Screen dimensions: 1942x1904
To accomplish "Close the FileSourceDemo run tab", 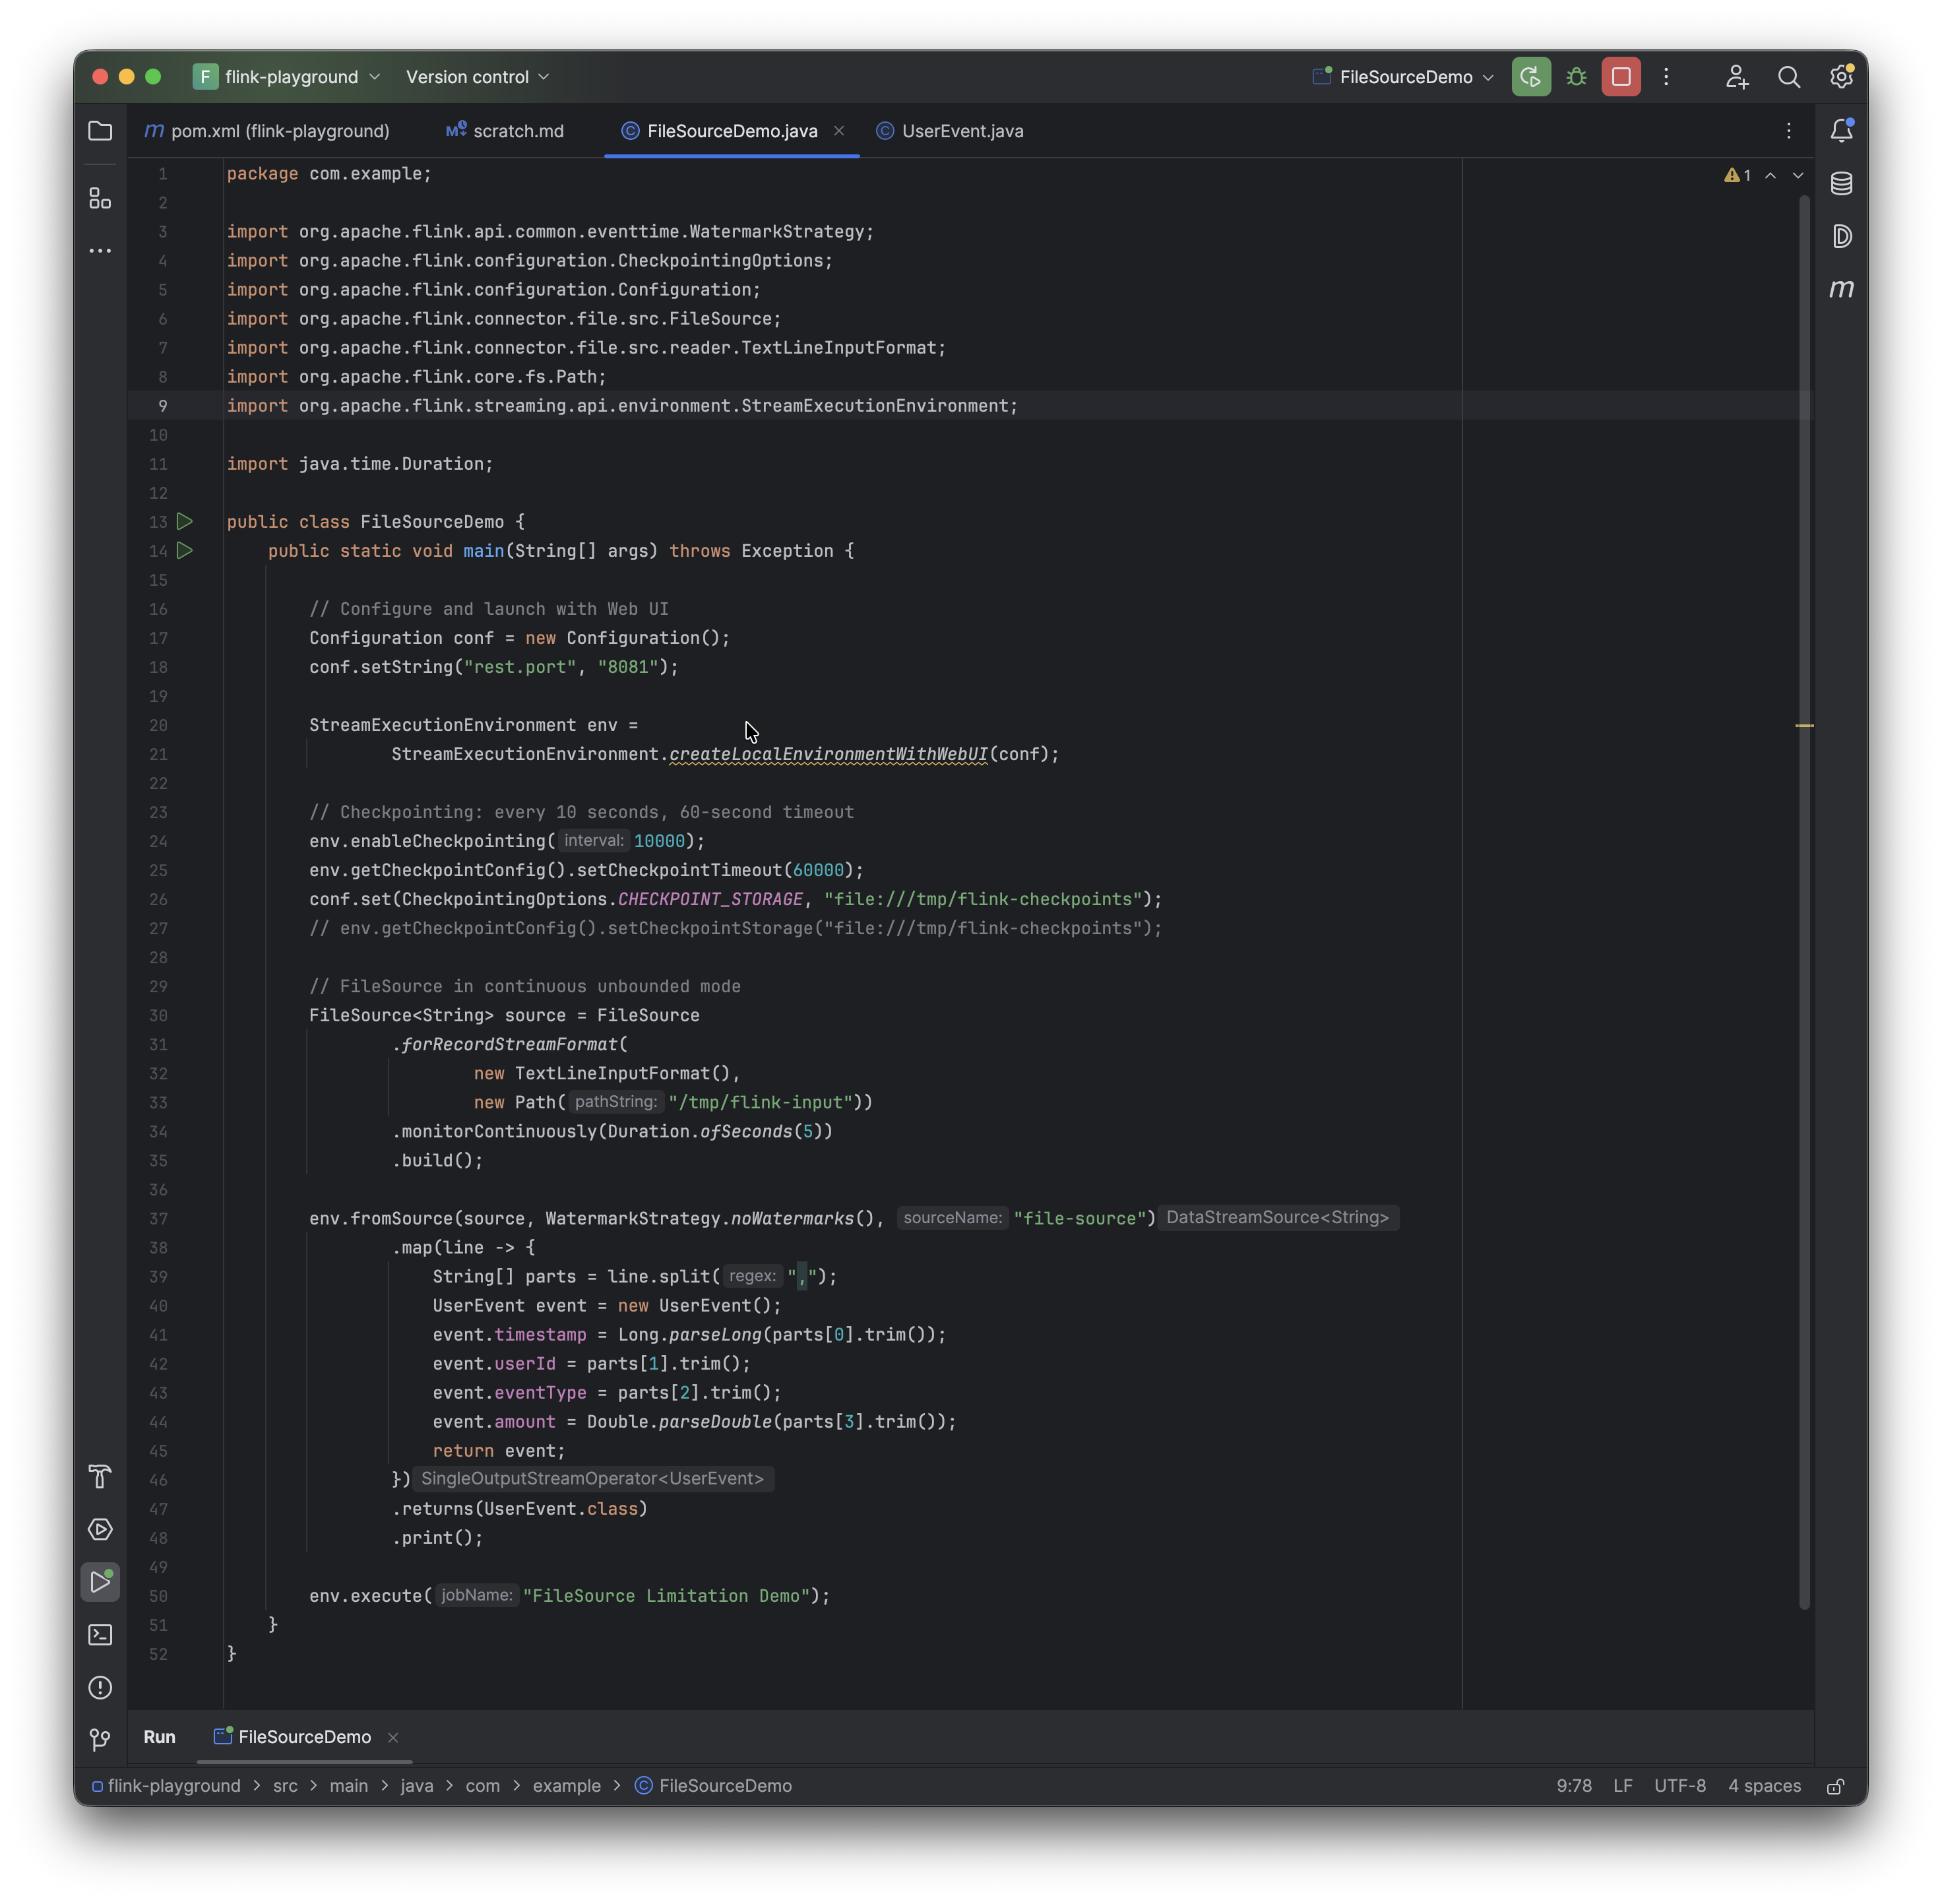I will point(393,1738).
